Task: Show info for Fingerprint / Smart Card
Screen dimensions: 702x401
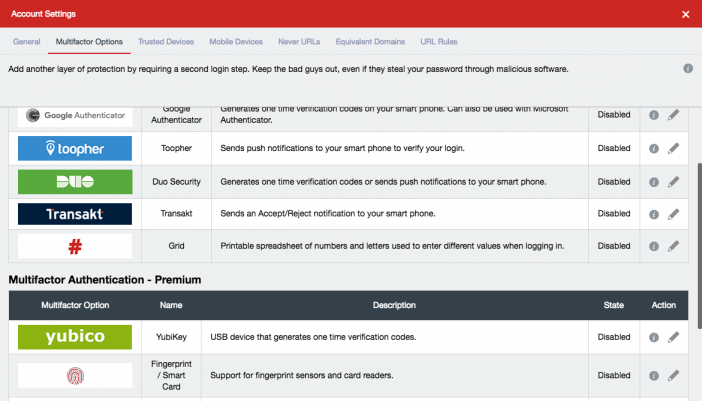Action: [x=654, y=375]
